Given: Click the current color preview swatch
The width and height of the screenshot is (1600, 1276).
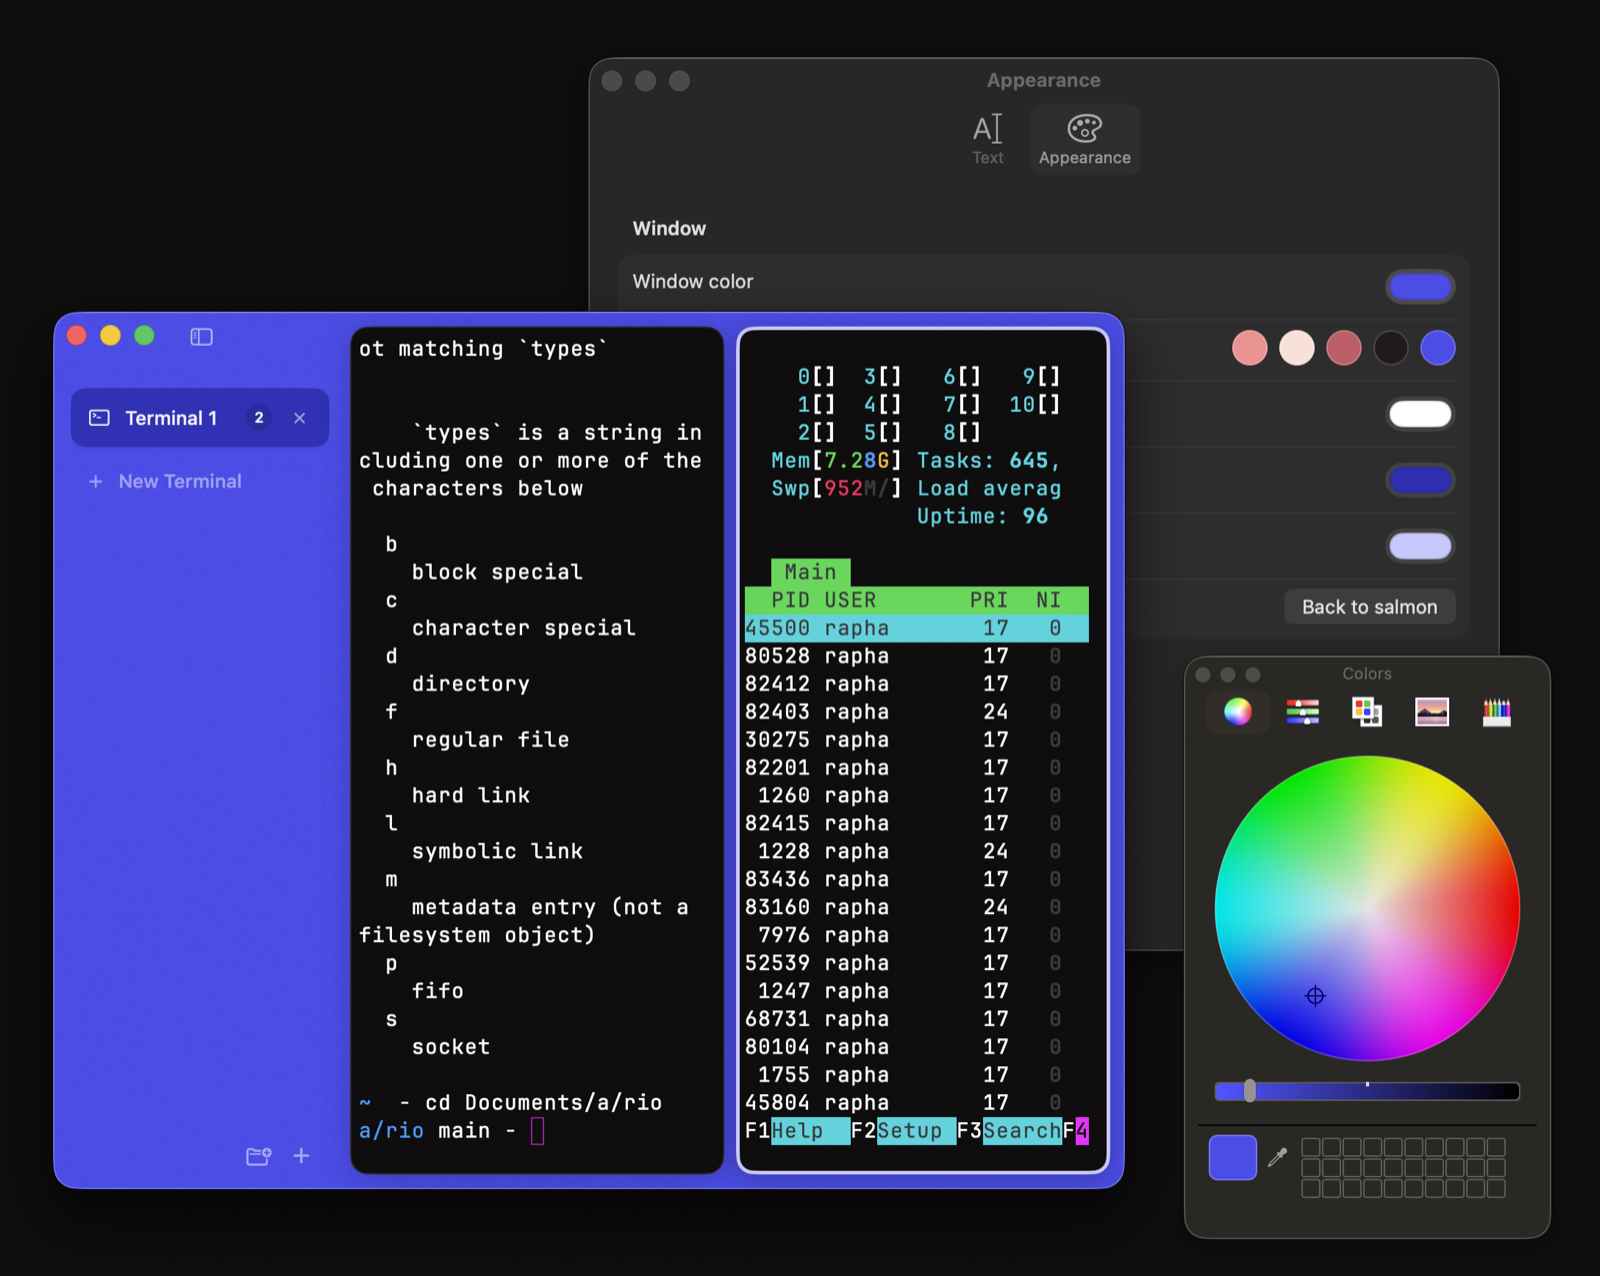Looking at the screenshot, I should click(x=1233, y=1158).
